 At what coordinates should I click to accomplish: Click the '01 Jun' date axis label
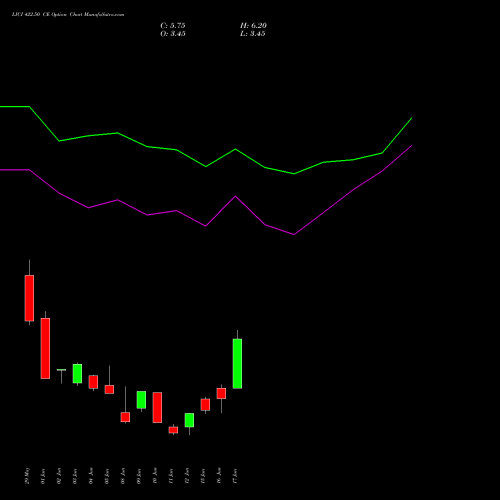43,476
